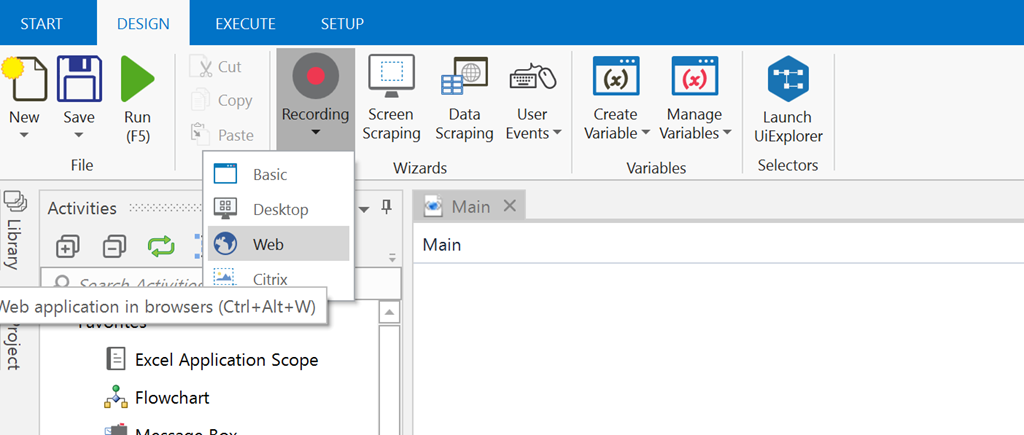This screenshot has height=435, width=1024.
Task: Click the green refresh icon in Activities
Action: (x=161, y=246)
